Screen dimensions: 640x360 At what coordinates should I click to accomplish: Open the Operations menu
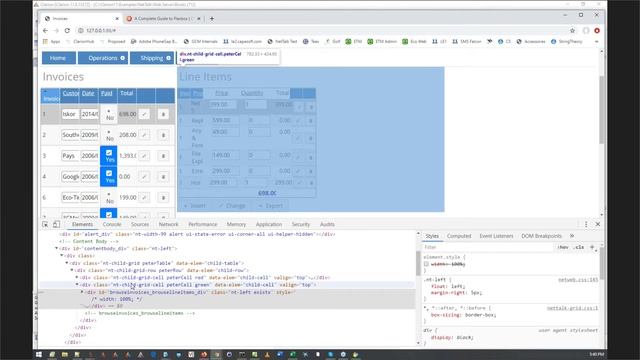point(103,58)
